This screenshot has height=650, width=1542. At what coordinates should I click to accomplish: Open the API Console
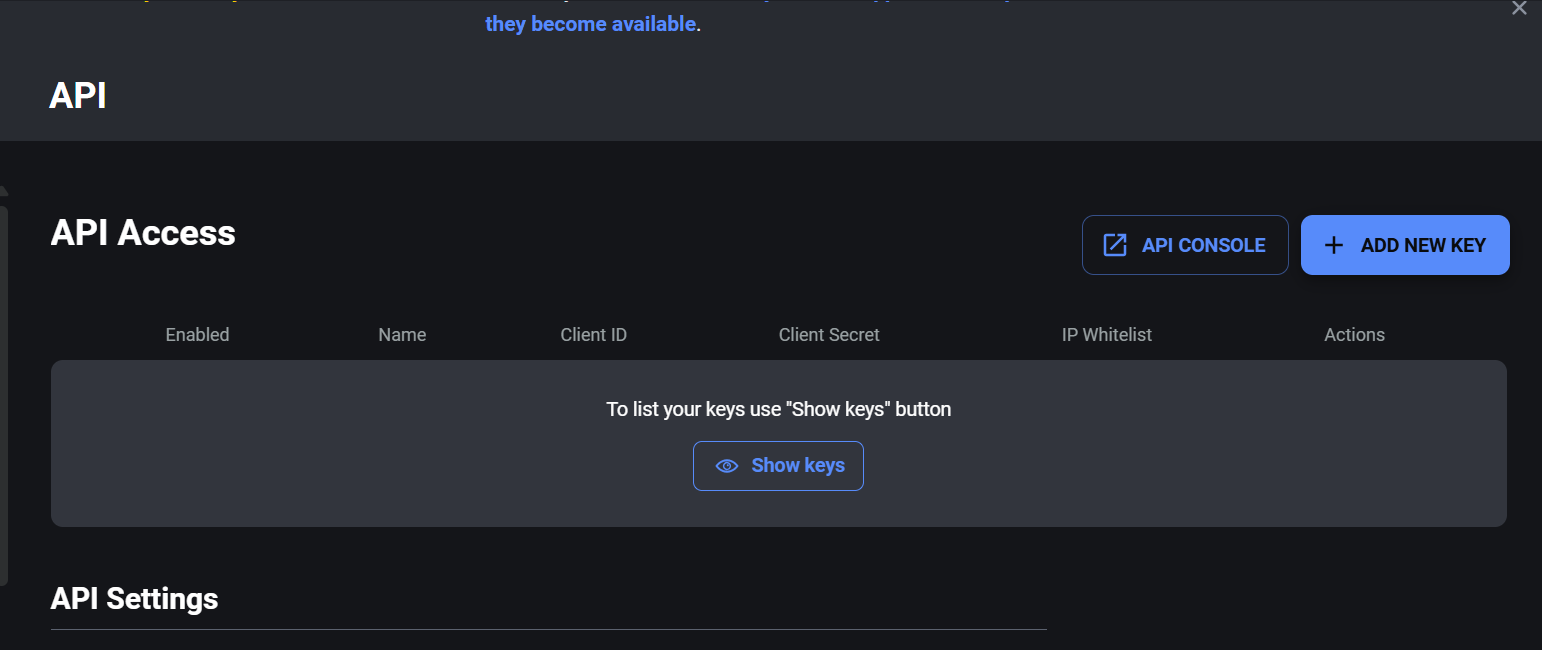[x=1185, y=244]
